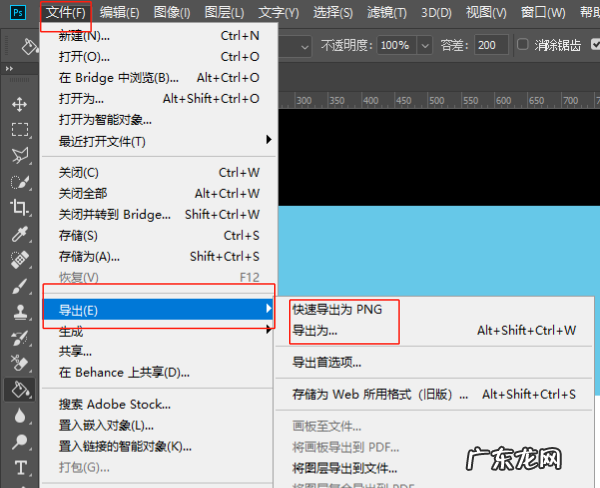Choose 关闭全部 menu item

click(159, 194)
